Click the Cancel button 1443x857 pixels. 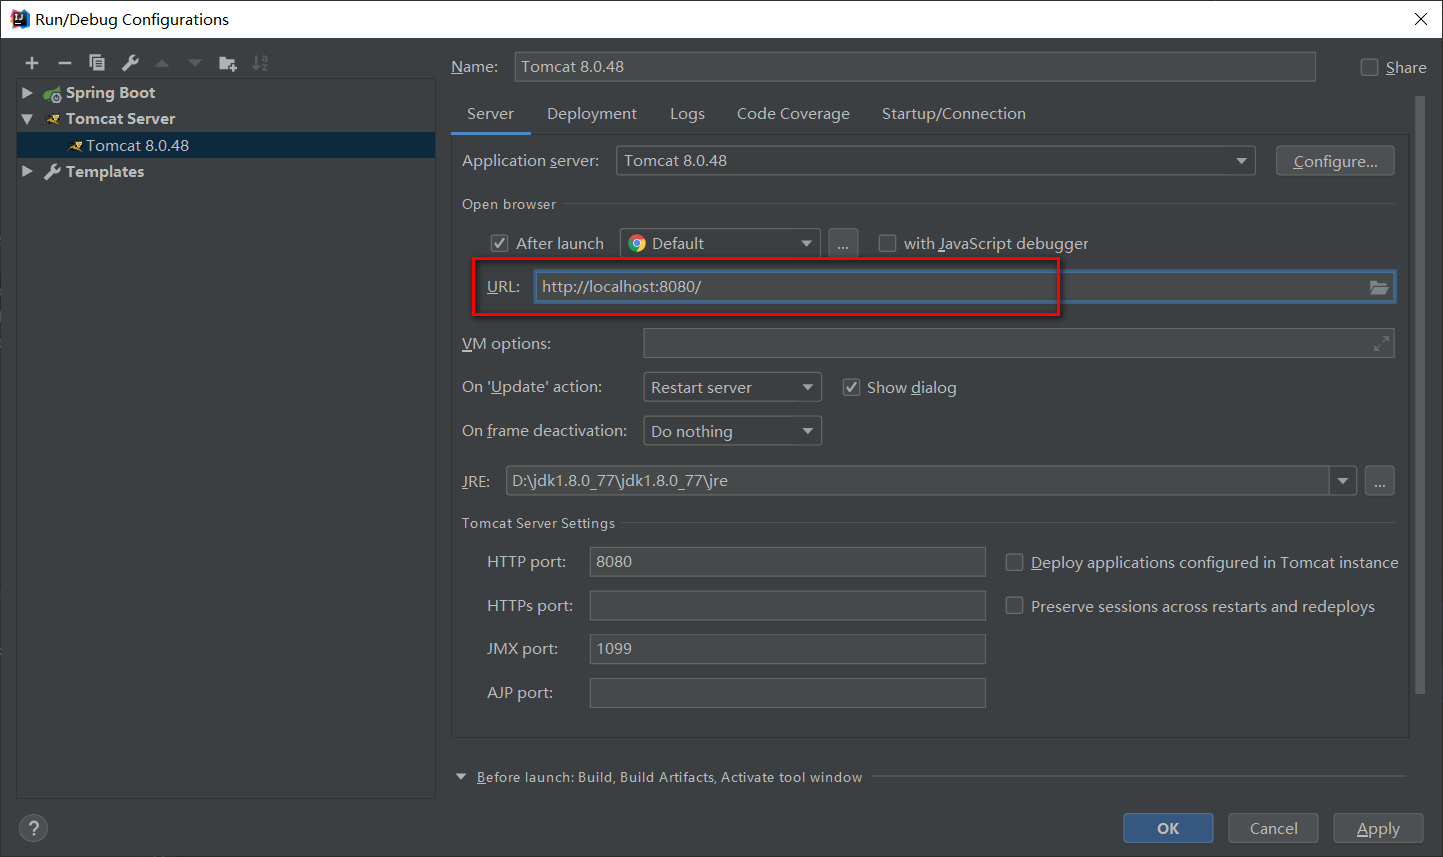click(x=1273, y=828)
